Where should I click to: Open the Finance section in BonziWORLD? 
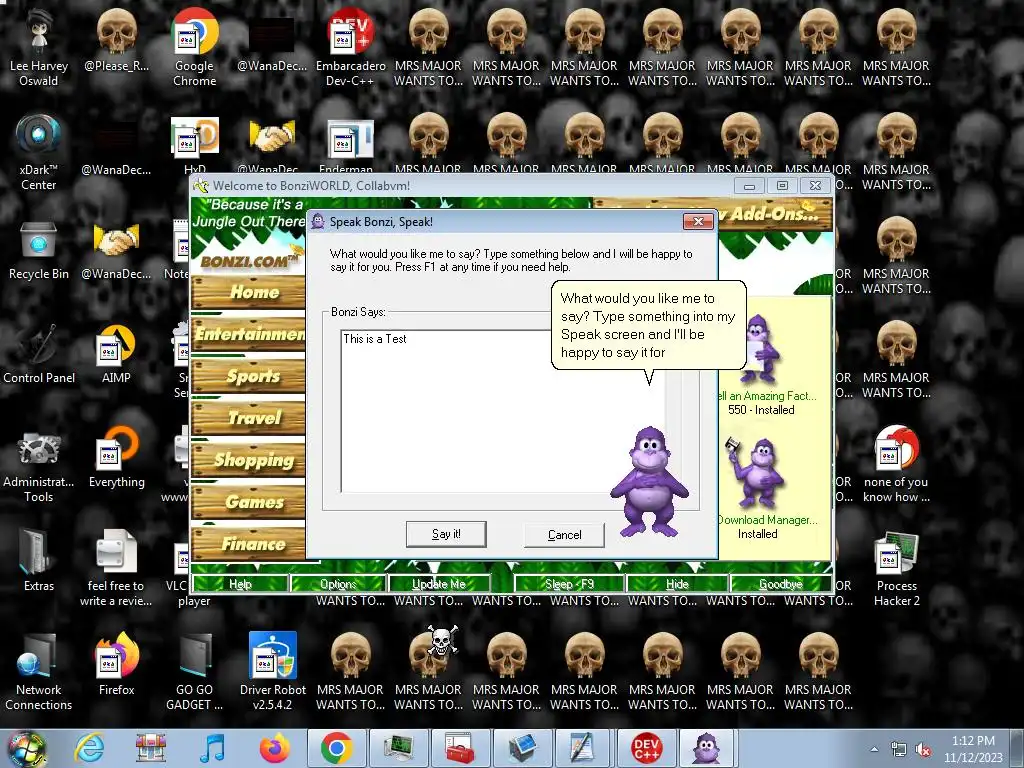(248, 543)
